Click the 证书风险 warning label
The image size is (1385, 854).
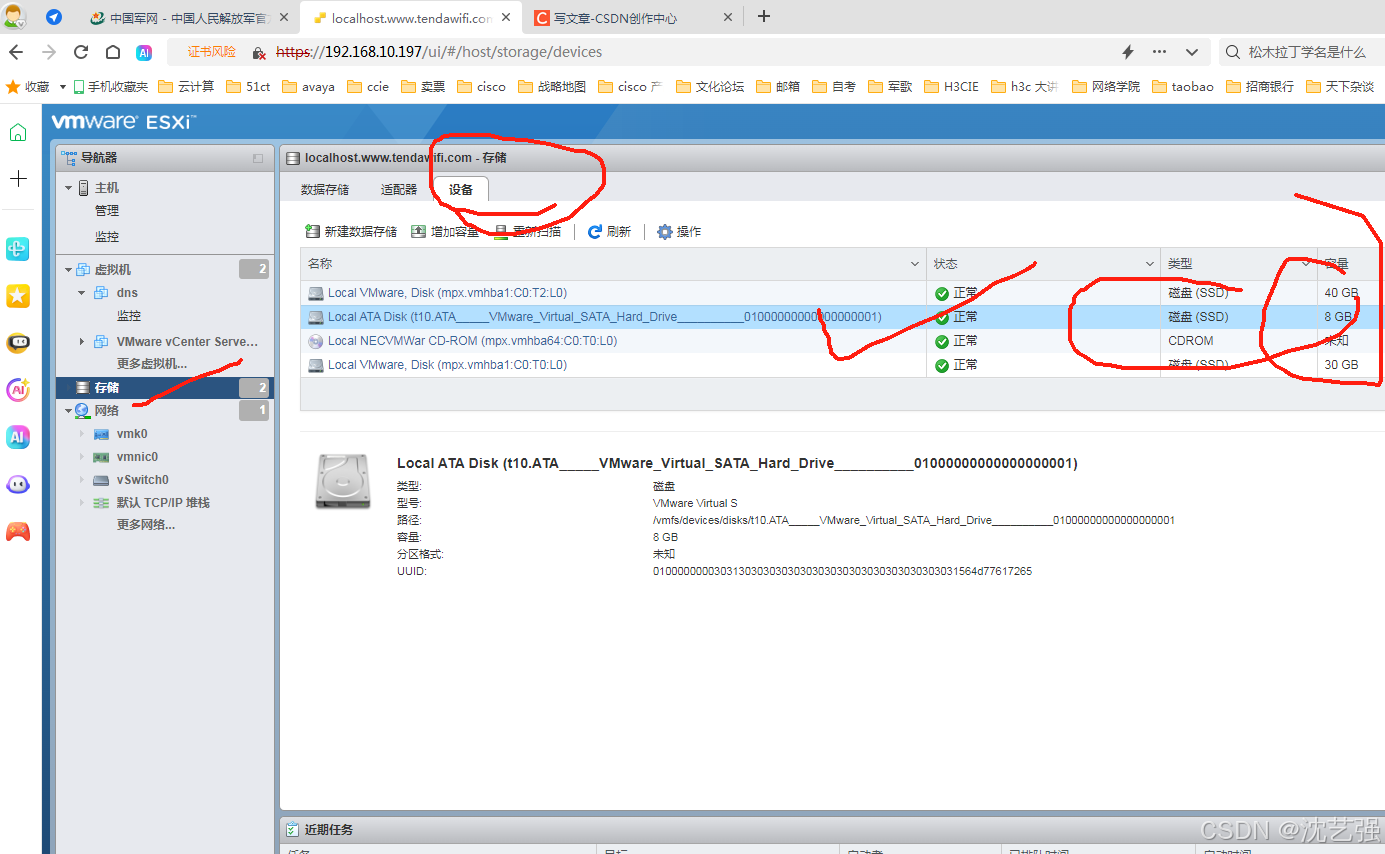coord(212,52)
